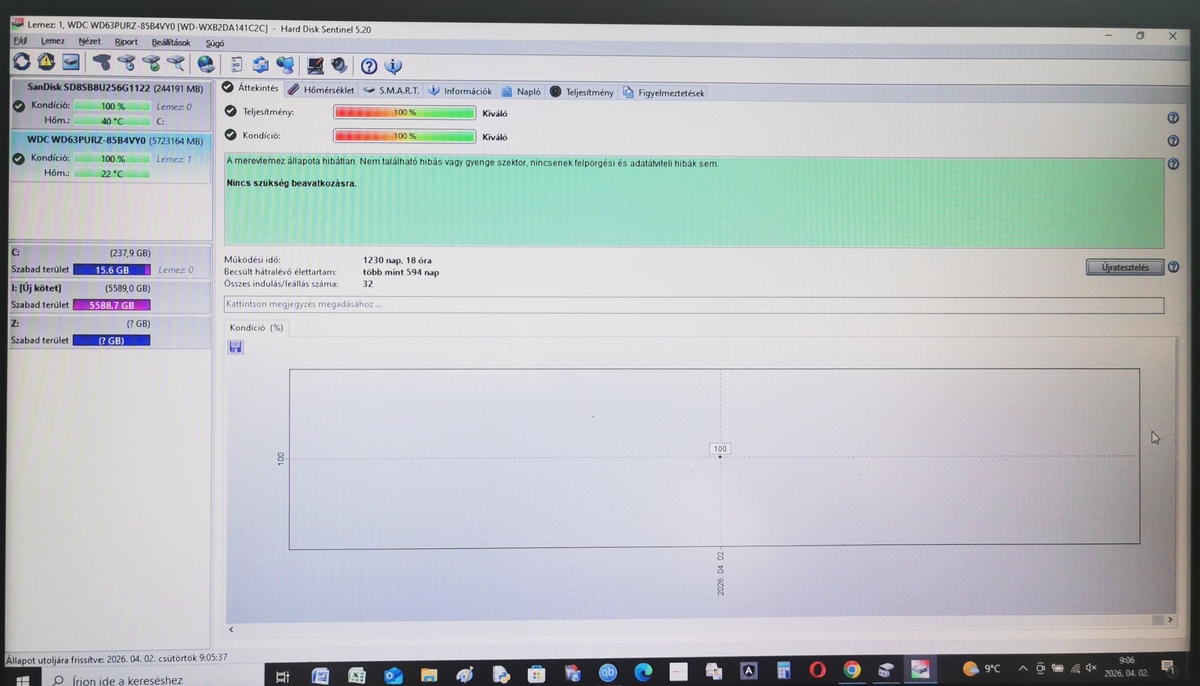Screen dimensions: 1200x686
Task: Expand the system tray hidden icons chevron
Action: click(1022, 667)
